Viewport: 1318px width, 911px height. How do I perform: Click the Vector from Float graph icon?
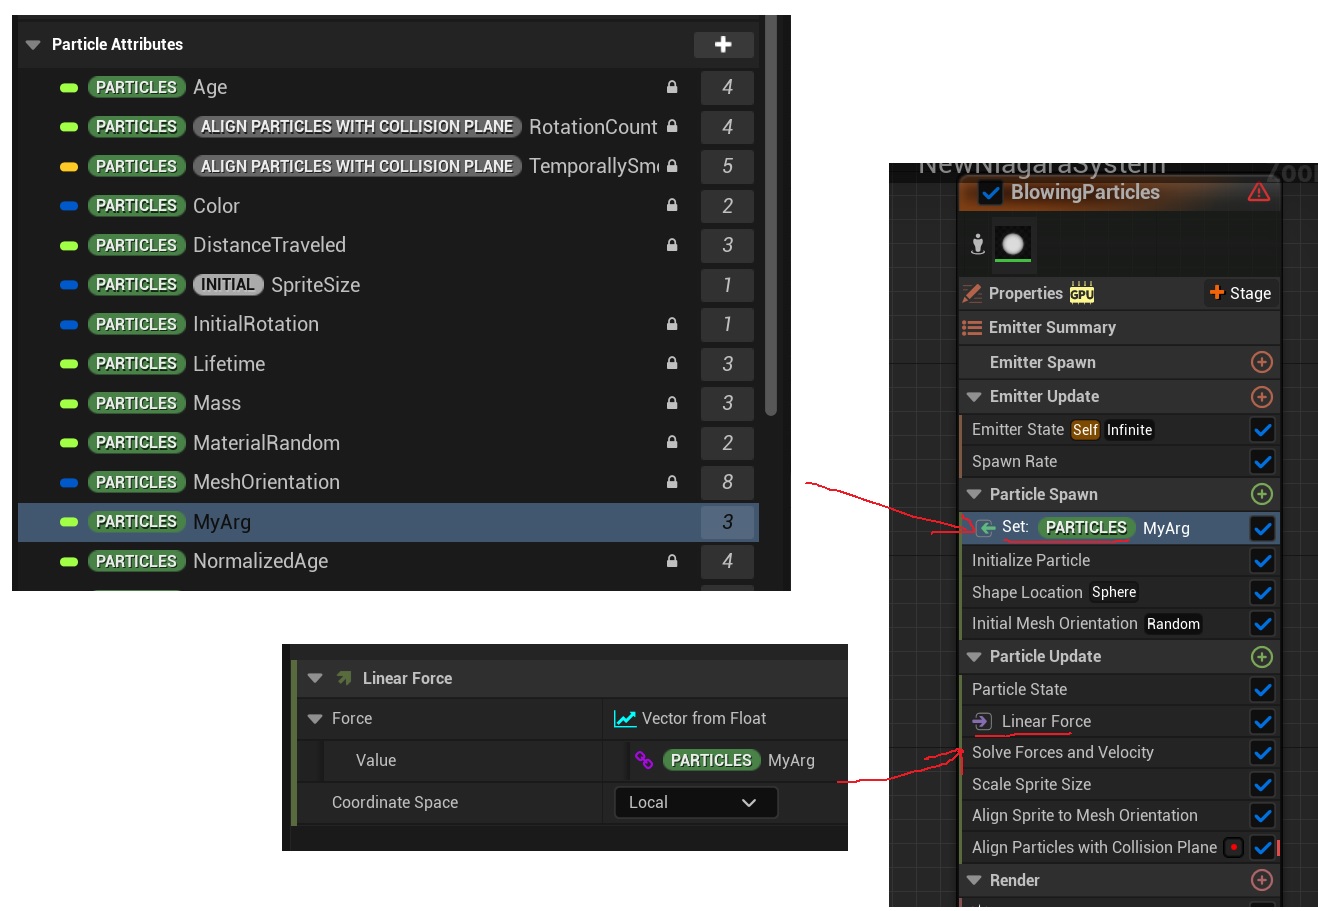coord(625,718)
